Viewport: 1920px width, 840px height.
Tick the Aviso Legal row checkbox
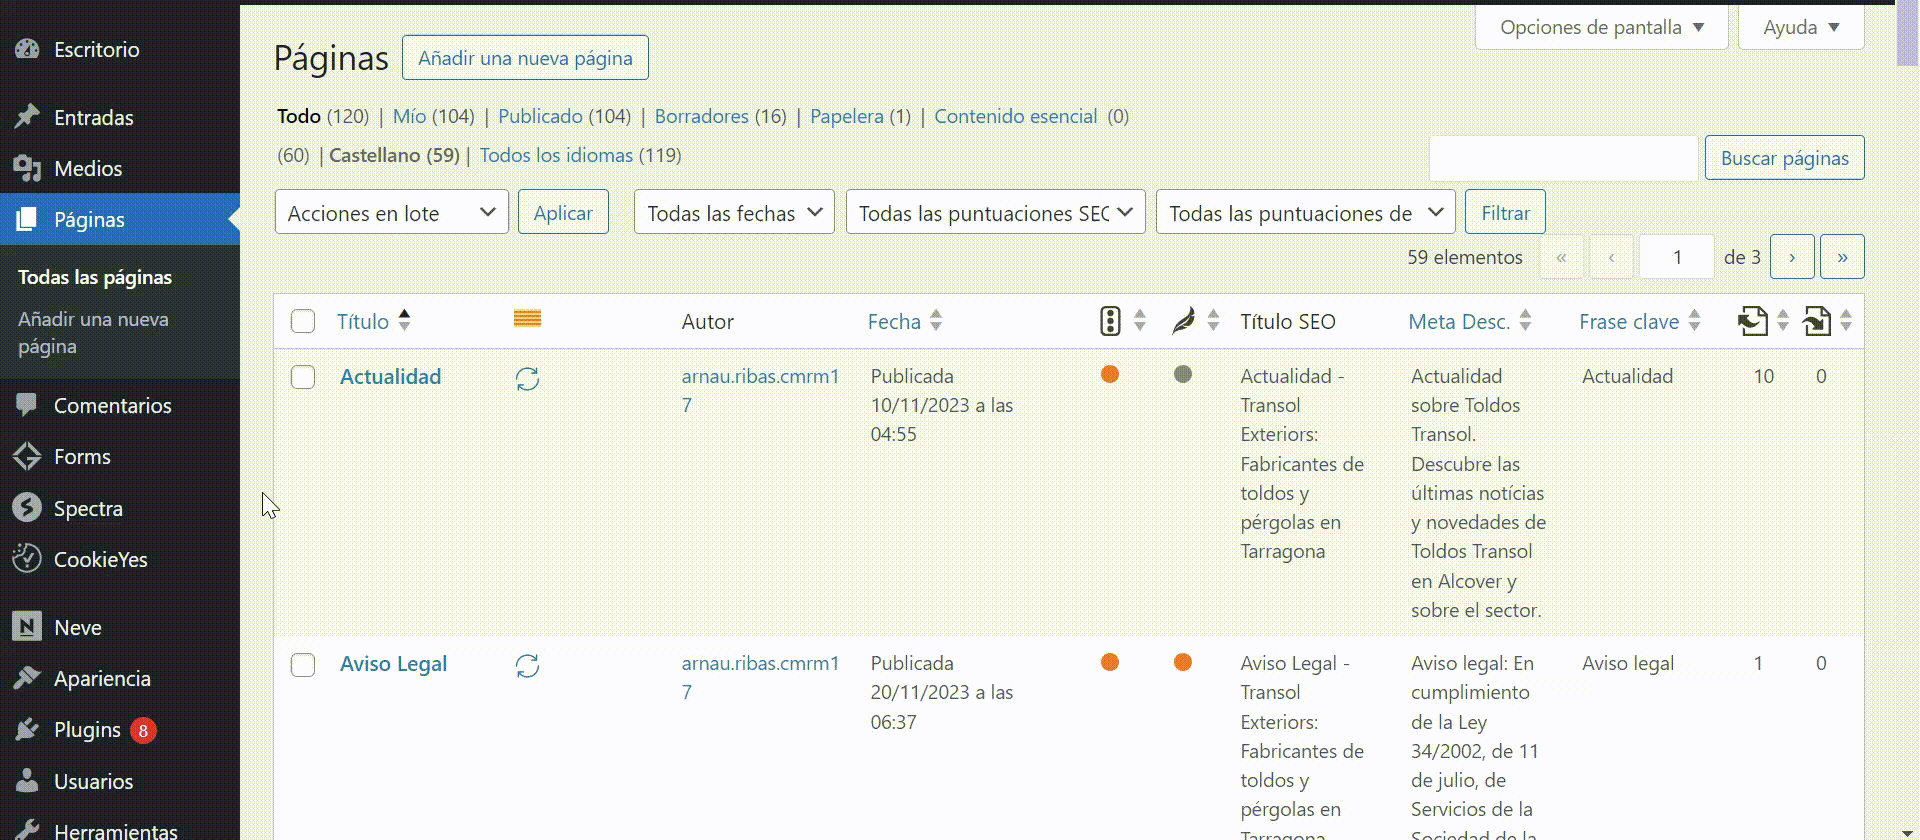pyautogui.click(x=303, y=665)
